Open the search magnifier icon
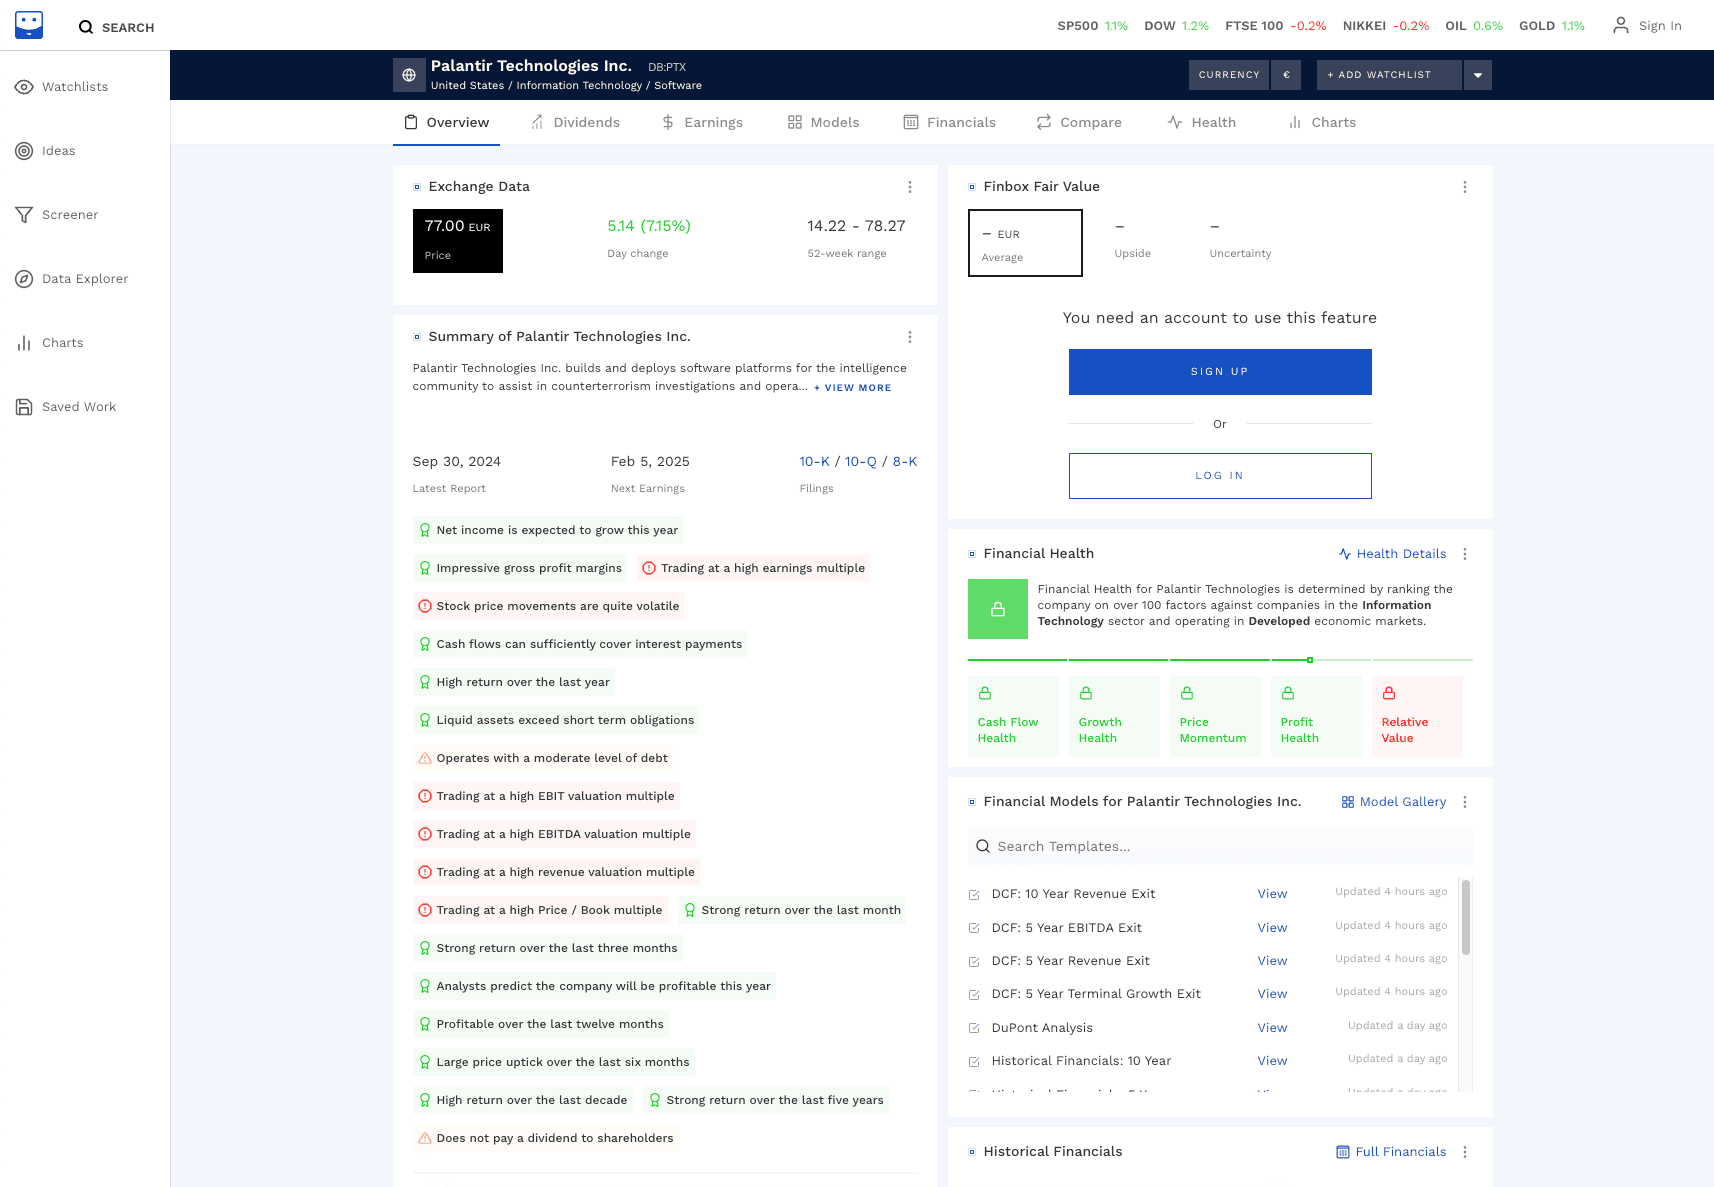 coord(86,27)
